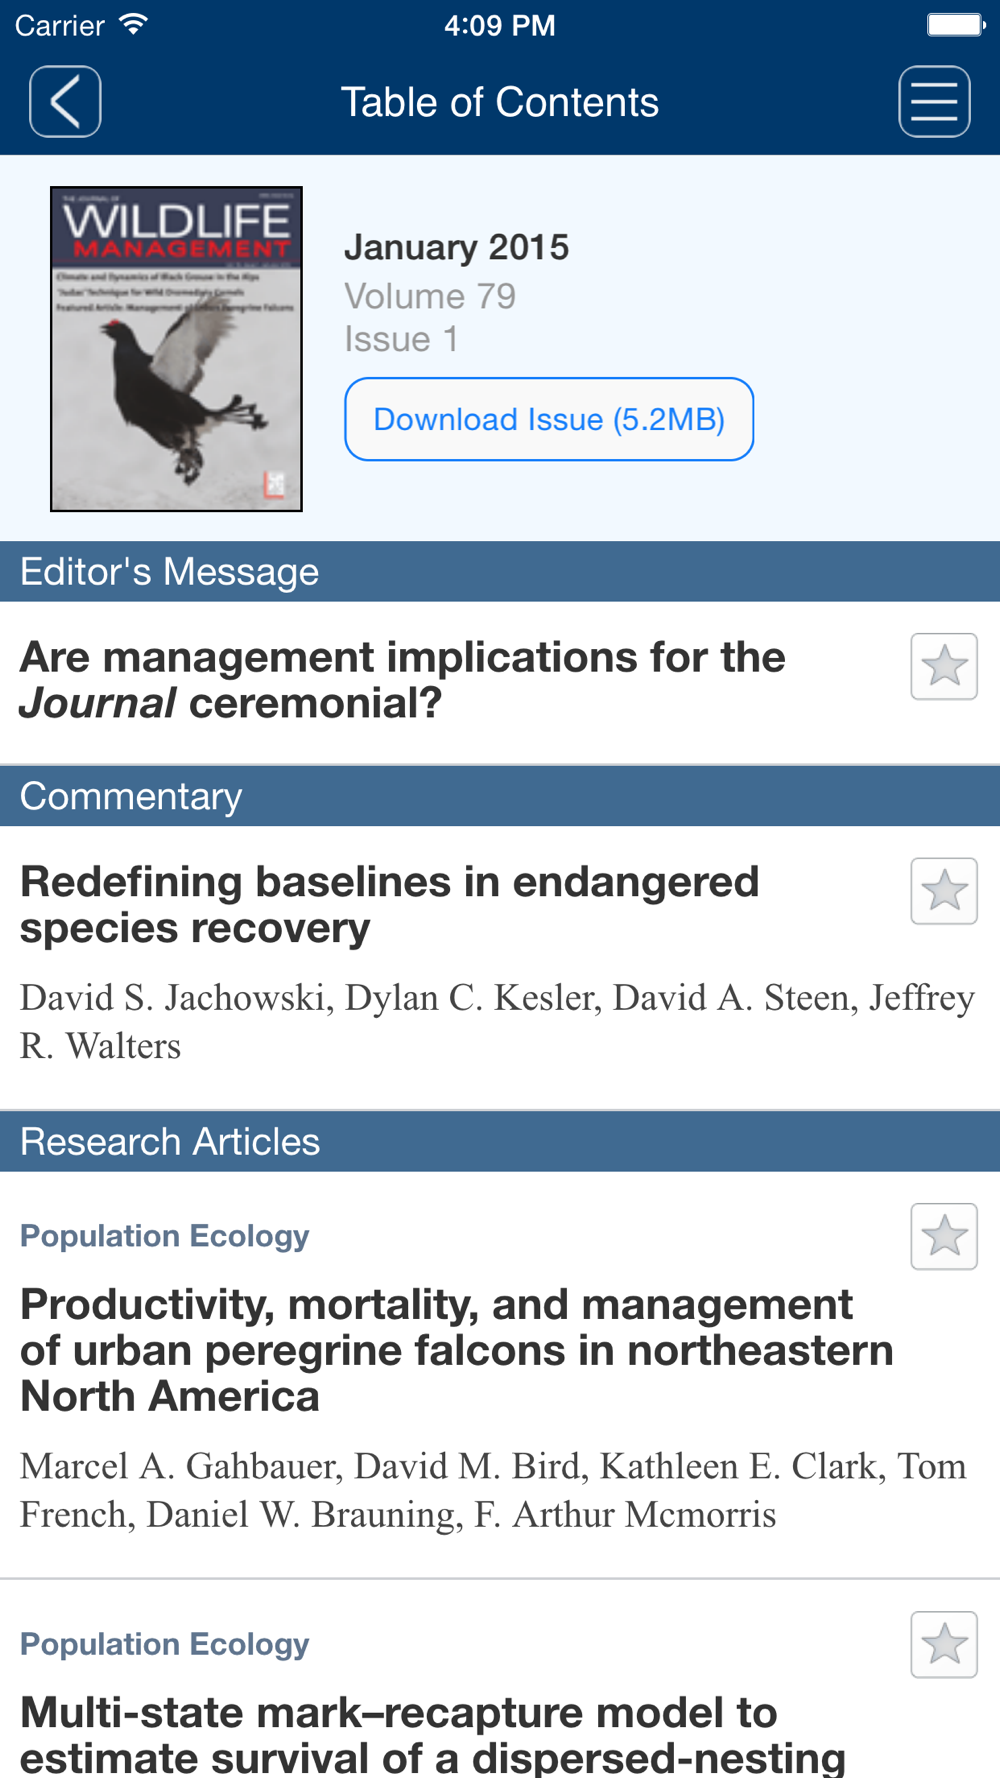The height and width of the screenshot is (1778, 1000).
Task: Open the hamburger menu icon
Action: [x=934, y=102]
